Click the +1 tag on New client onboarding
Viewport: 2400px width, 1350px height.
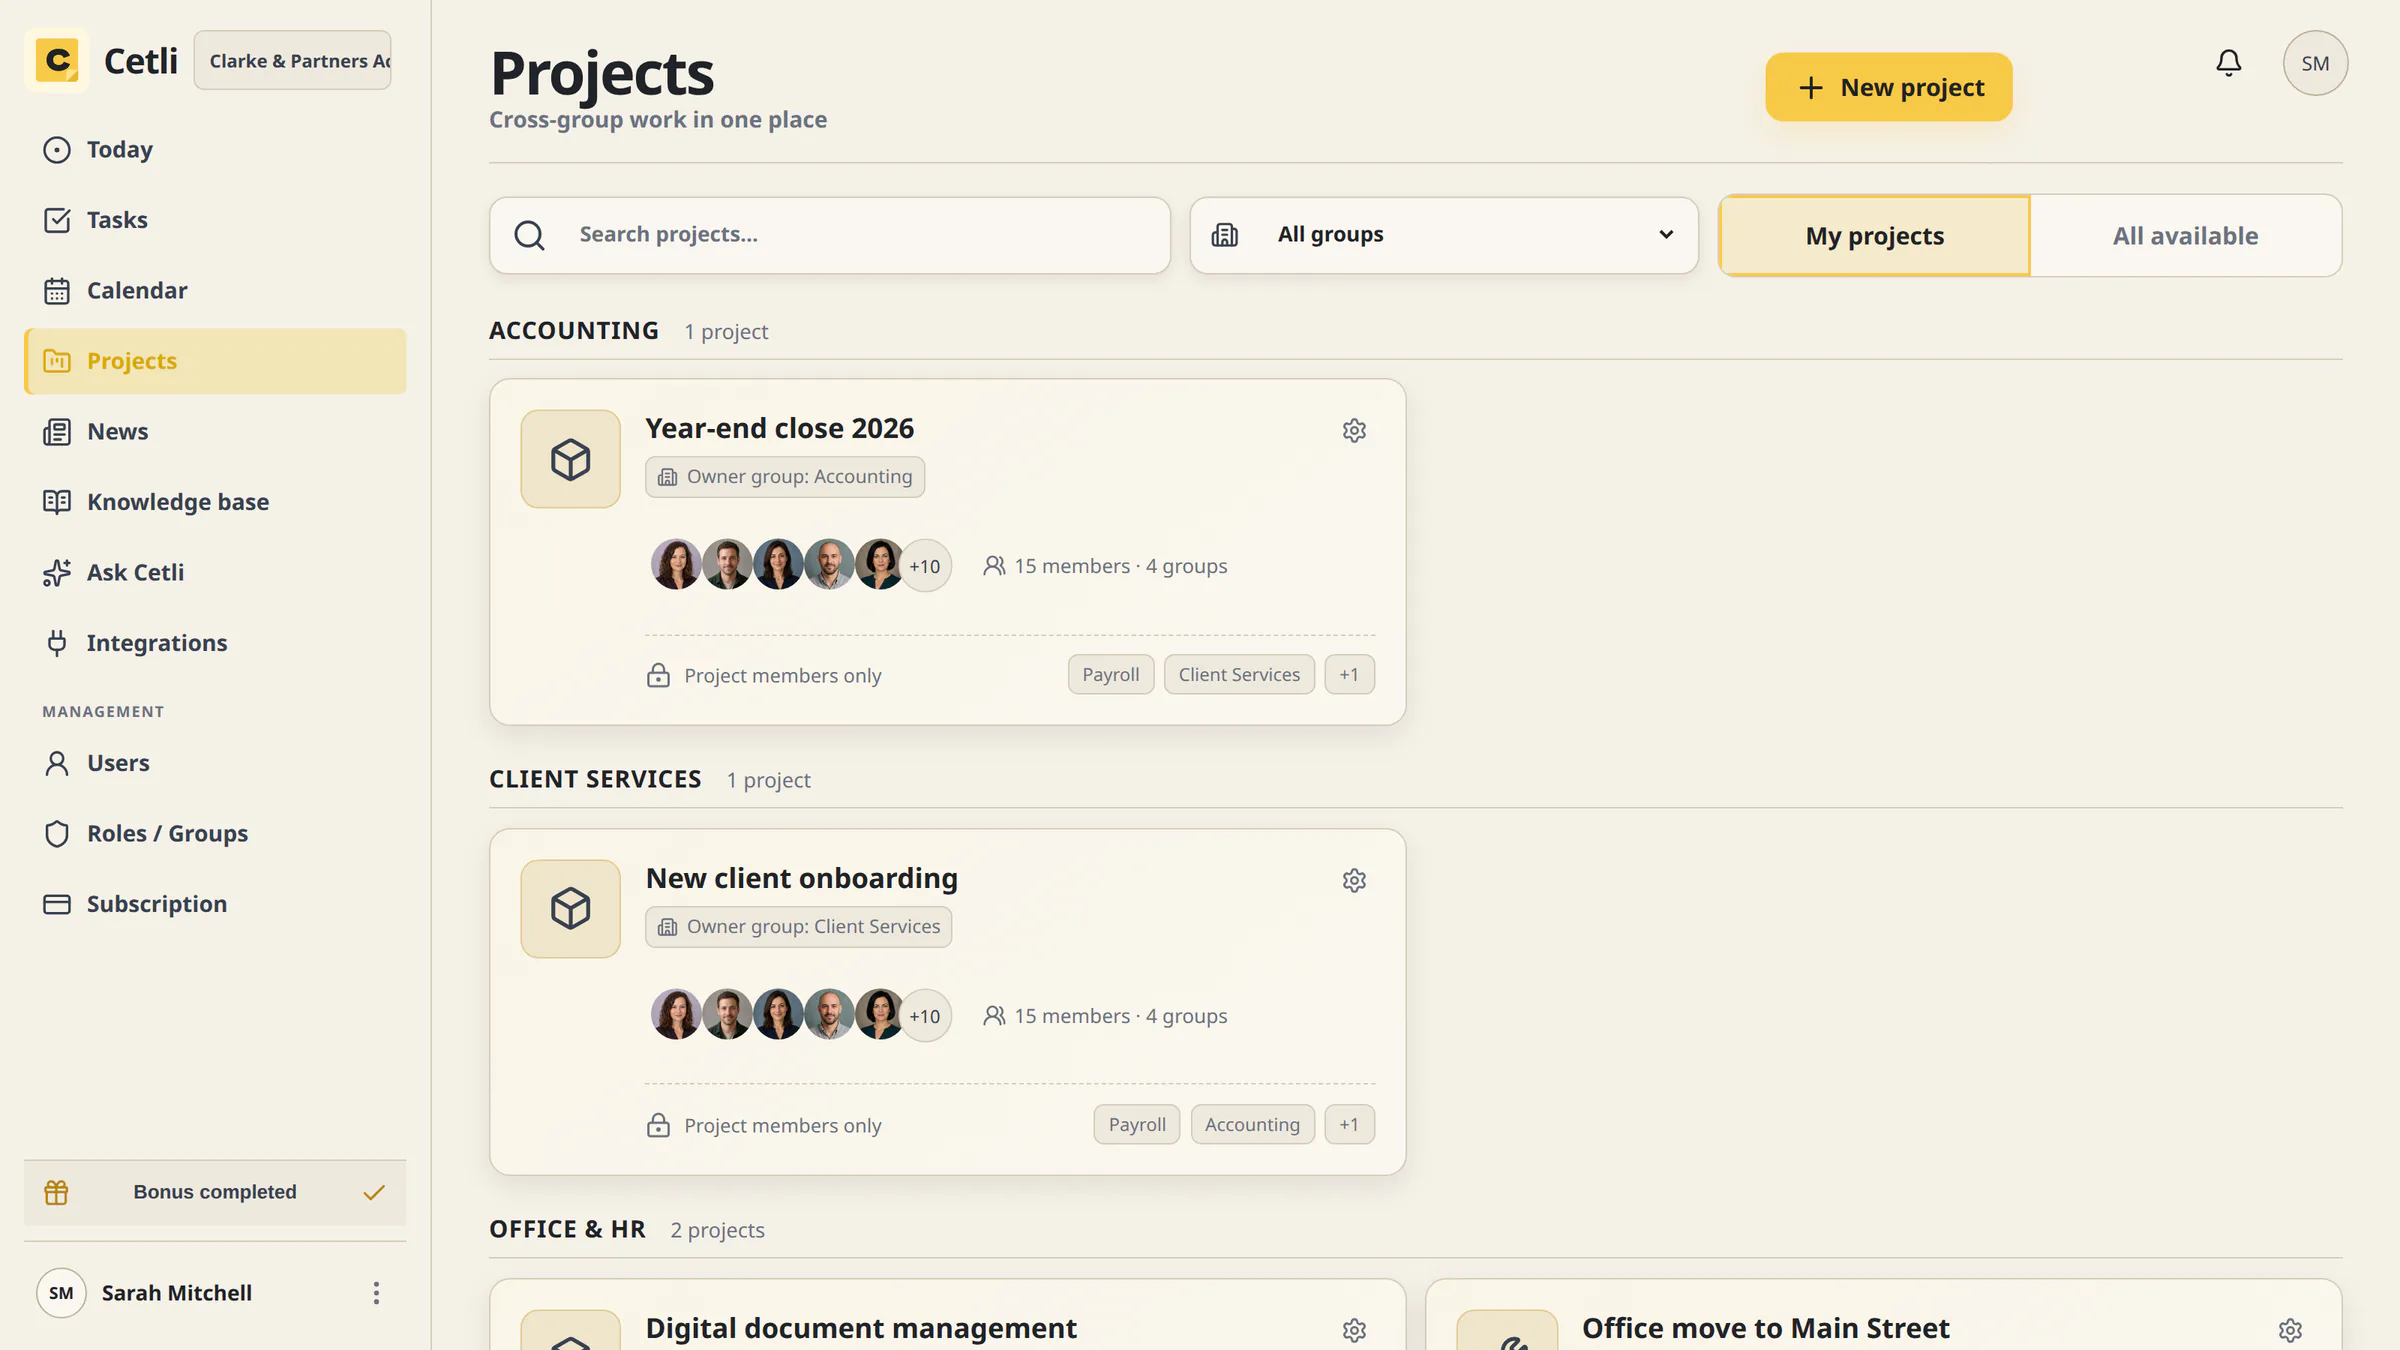(x=1349, y=1125)
